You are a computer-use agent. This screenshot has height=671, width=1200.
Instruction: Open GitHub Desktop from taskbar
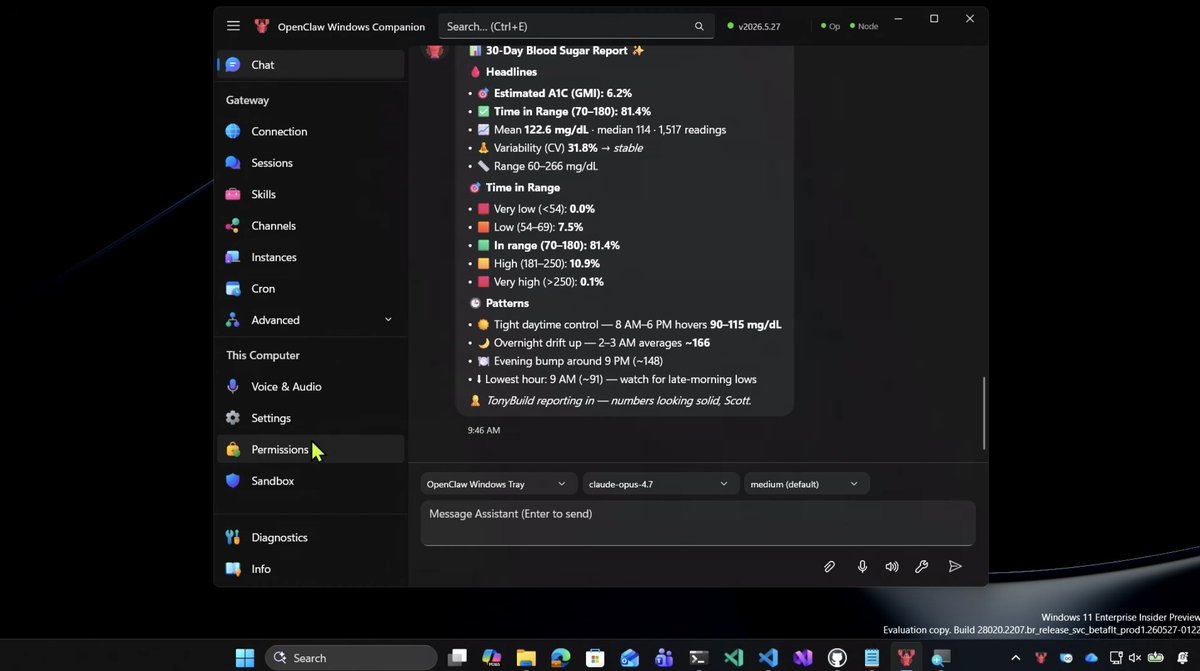[837, 657]
